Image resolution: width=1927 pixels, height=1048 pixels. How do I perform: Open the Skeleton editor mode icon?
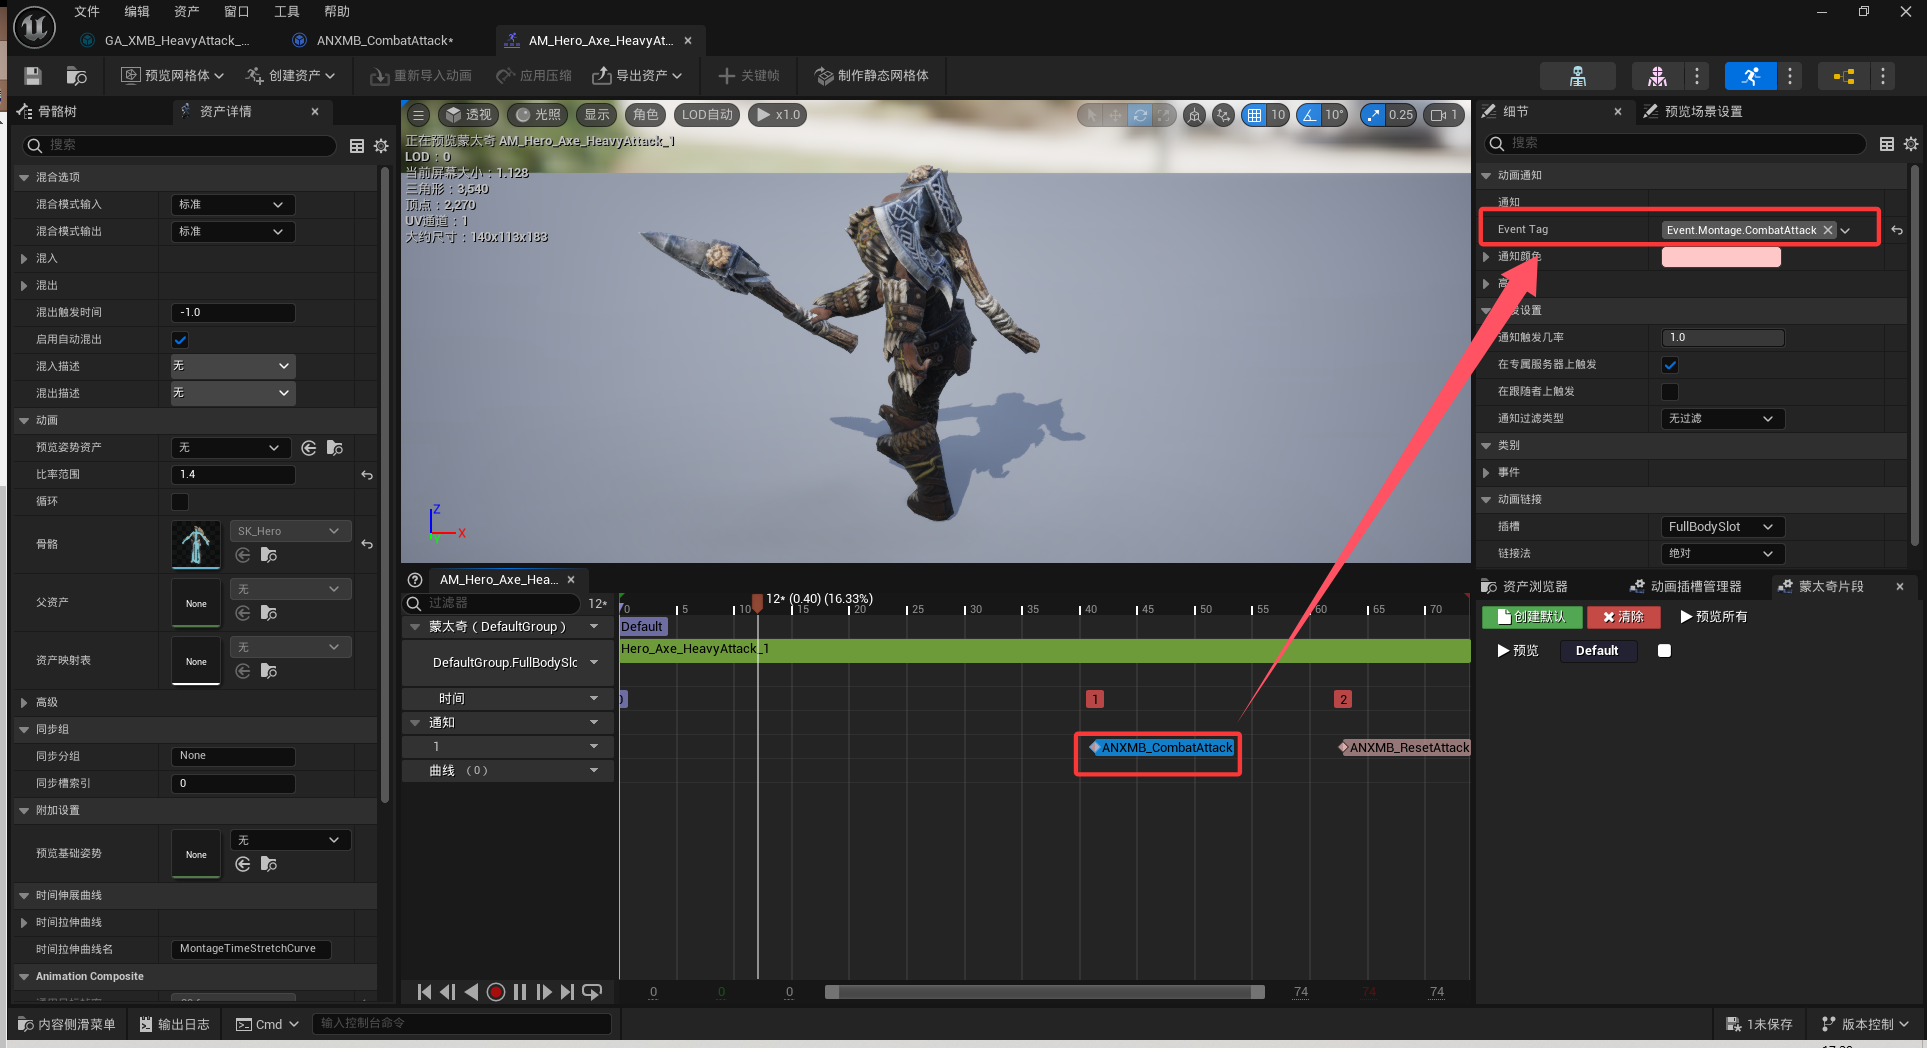[1578, 76]
